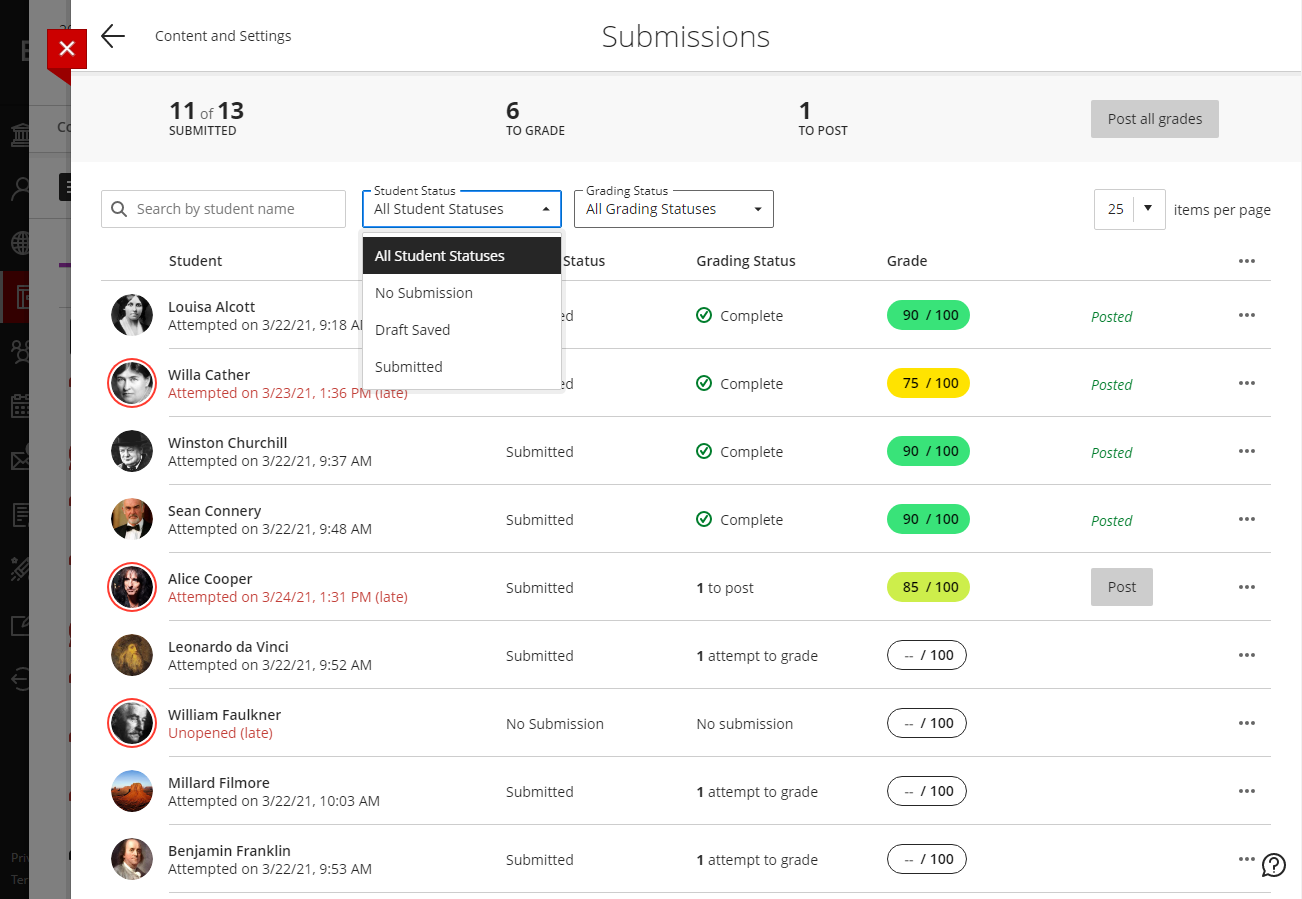Open more options for Winston Churchill row
This screenshot has width=1302, height=899.
coord(1246,451)
